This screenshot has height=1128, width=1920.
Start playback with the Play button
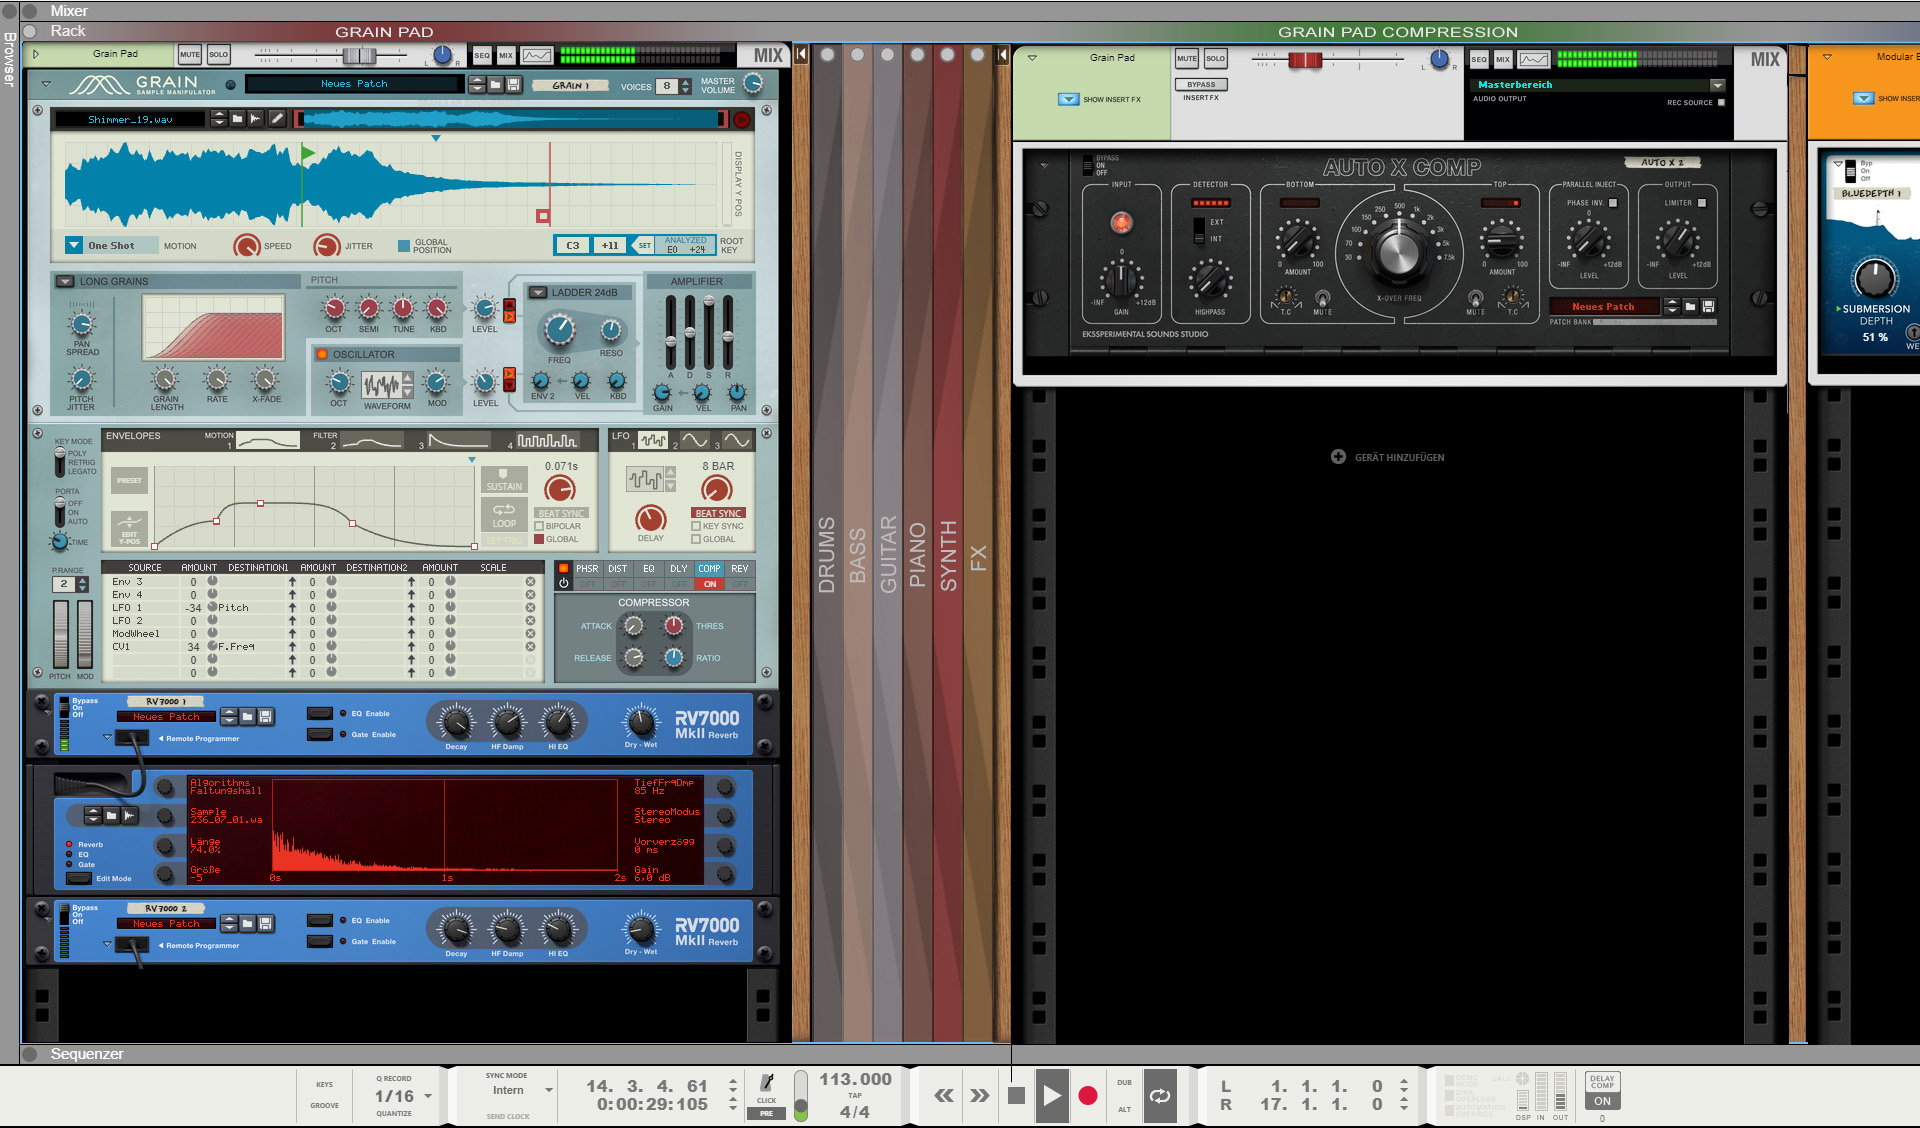tap(1051, 1096)
